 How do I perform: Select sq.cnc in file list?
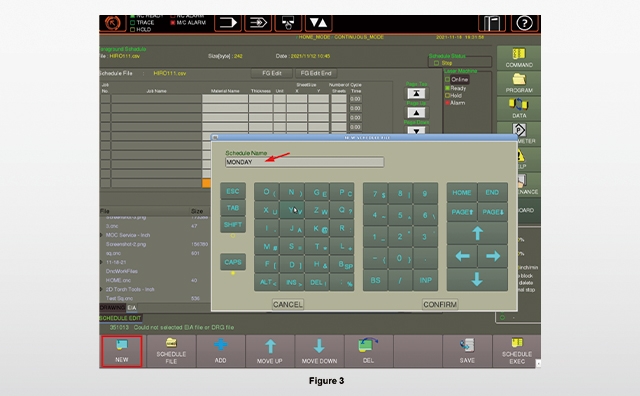112,253
